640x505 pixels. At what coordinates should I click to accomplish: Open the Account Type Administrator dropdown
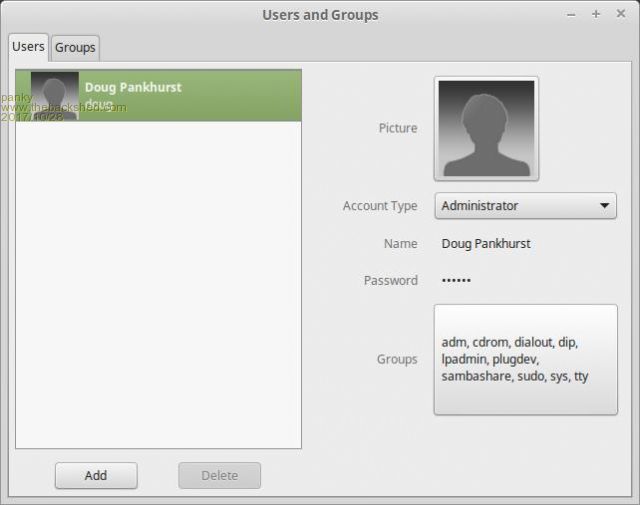tap(525, 206)
